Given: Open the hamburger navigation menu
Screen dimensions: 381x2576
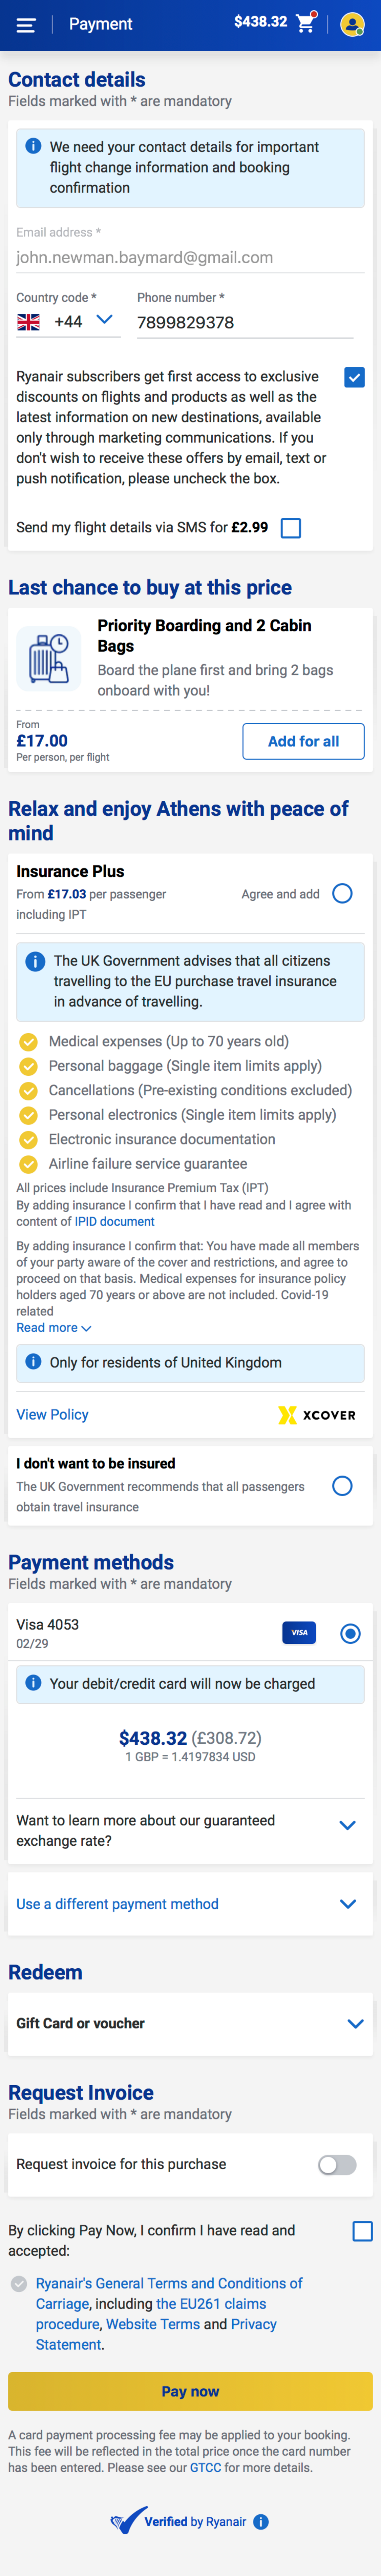Looking at the screenshot, I should [x=27, y=25].
